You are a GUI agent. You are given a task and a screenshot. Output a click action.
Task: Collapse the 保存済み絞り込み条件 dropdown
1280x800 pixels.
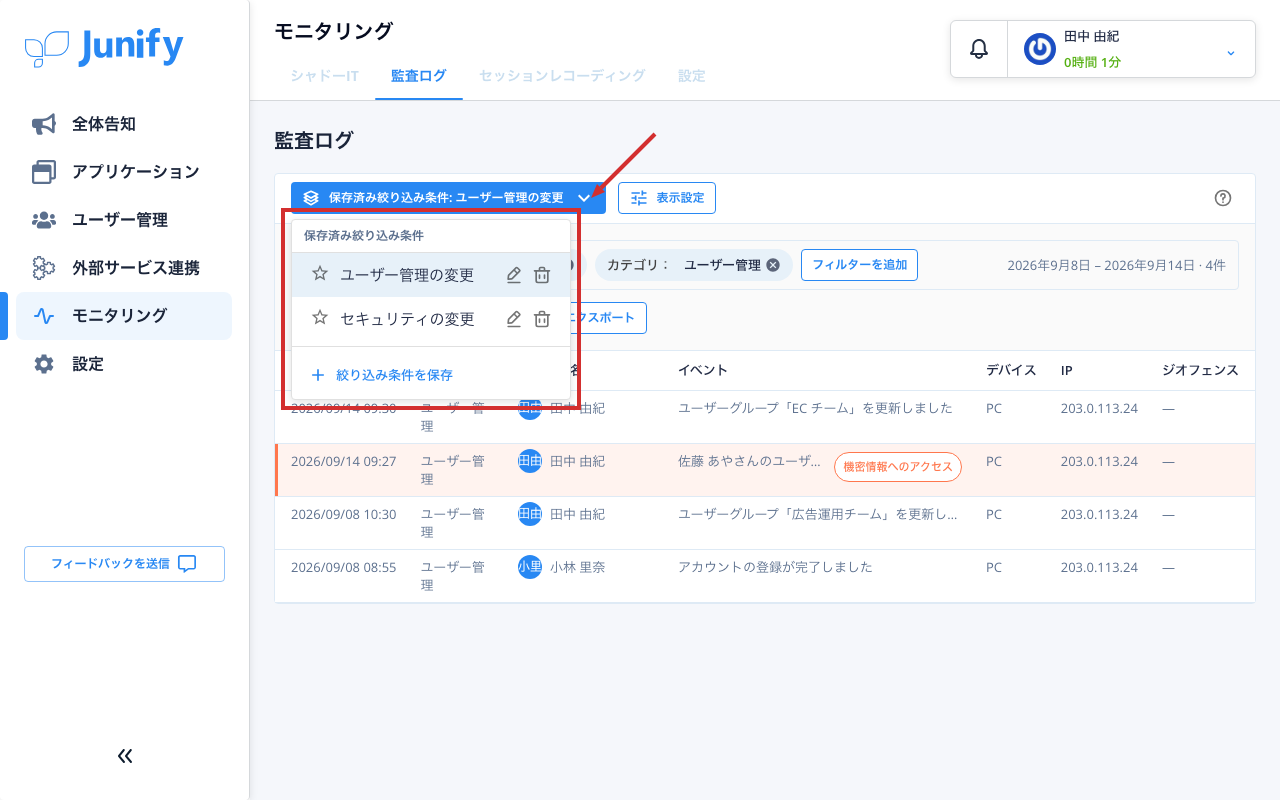click(x=448, y=198)
